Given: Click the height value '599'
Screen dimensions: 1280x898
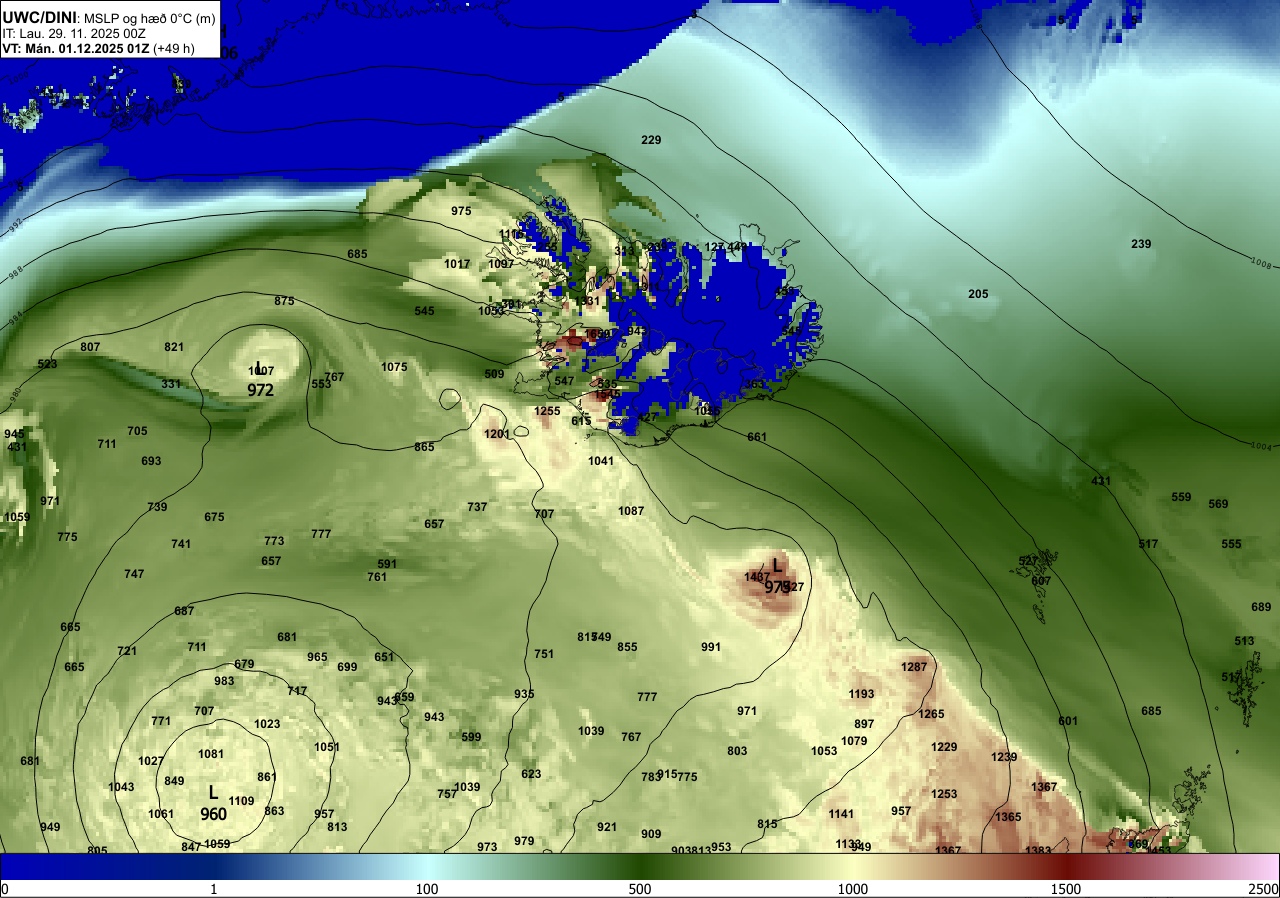Looking at the screenshot, I should coord(471,737).
